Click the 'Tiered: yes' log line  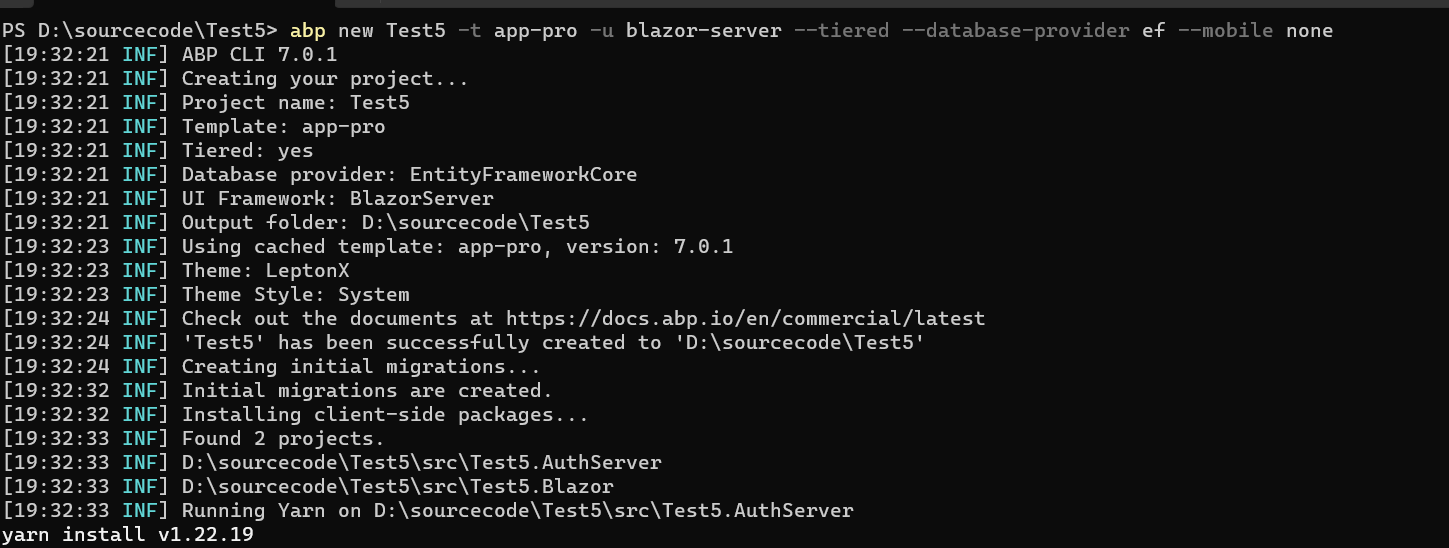click(247, 151)
